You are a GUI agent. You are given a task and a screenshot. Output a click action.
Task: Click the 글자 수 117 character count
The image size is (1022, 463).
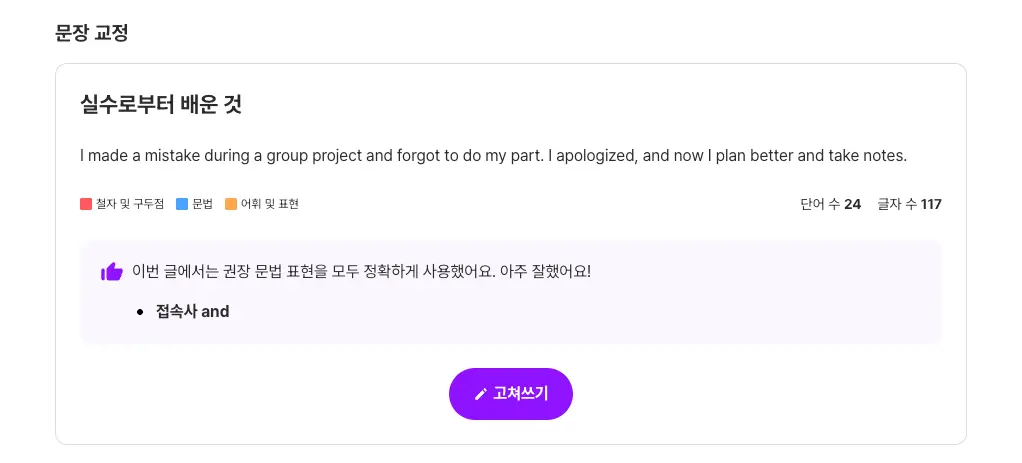(x=909, y=204)
